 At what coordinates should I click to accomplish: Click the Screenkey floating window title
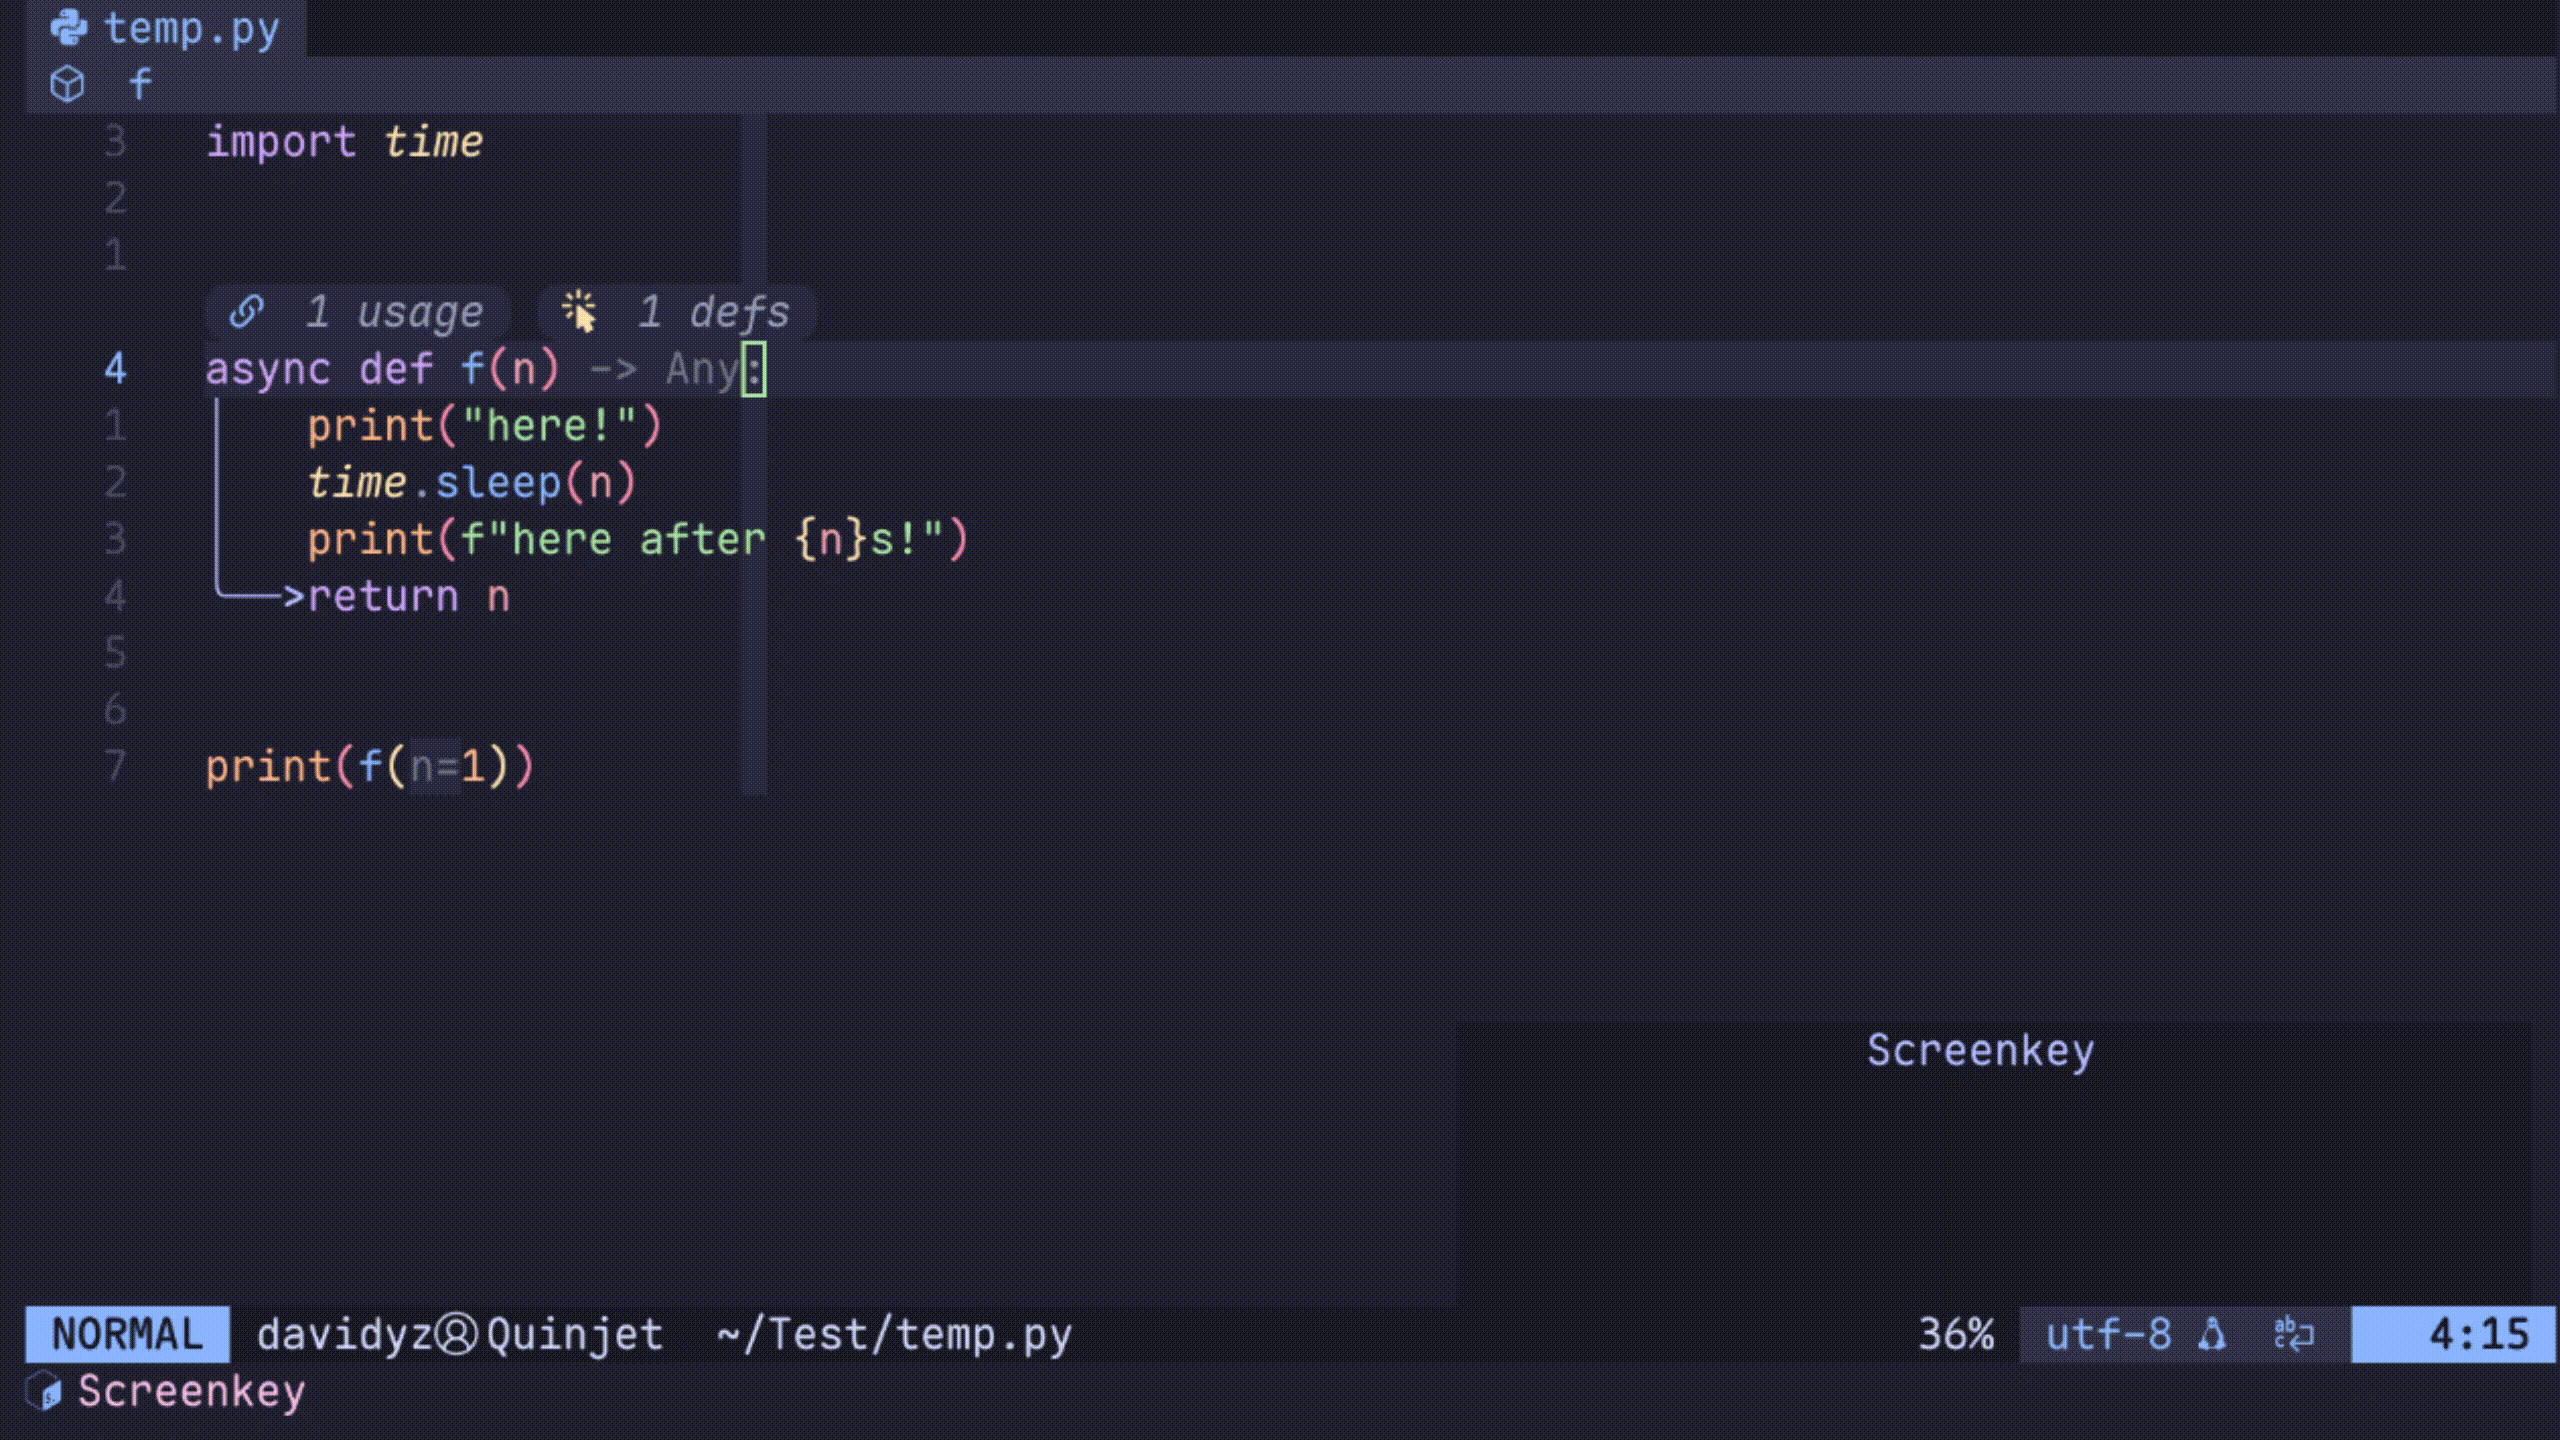click(1979, 1051)
